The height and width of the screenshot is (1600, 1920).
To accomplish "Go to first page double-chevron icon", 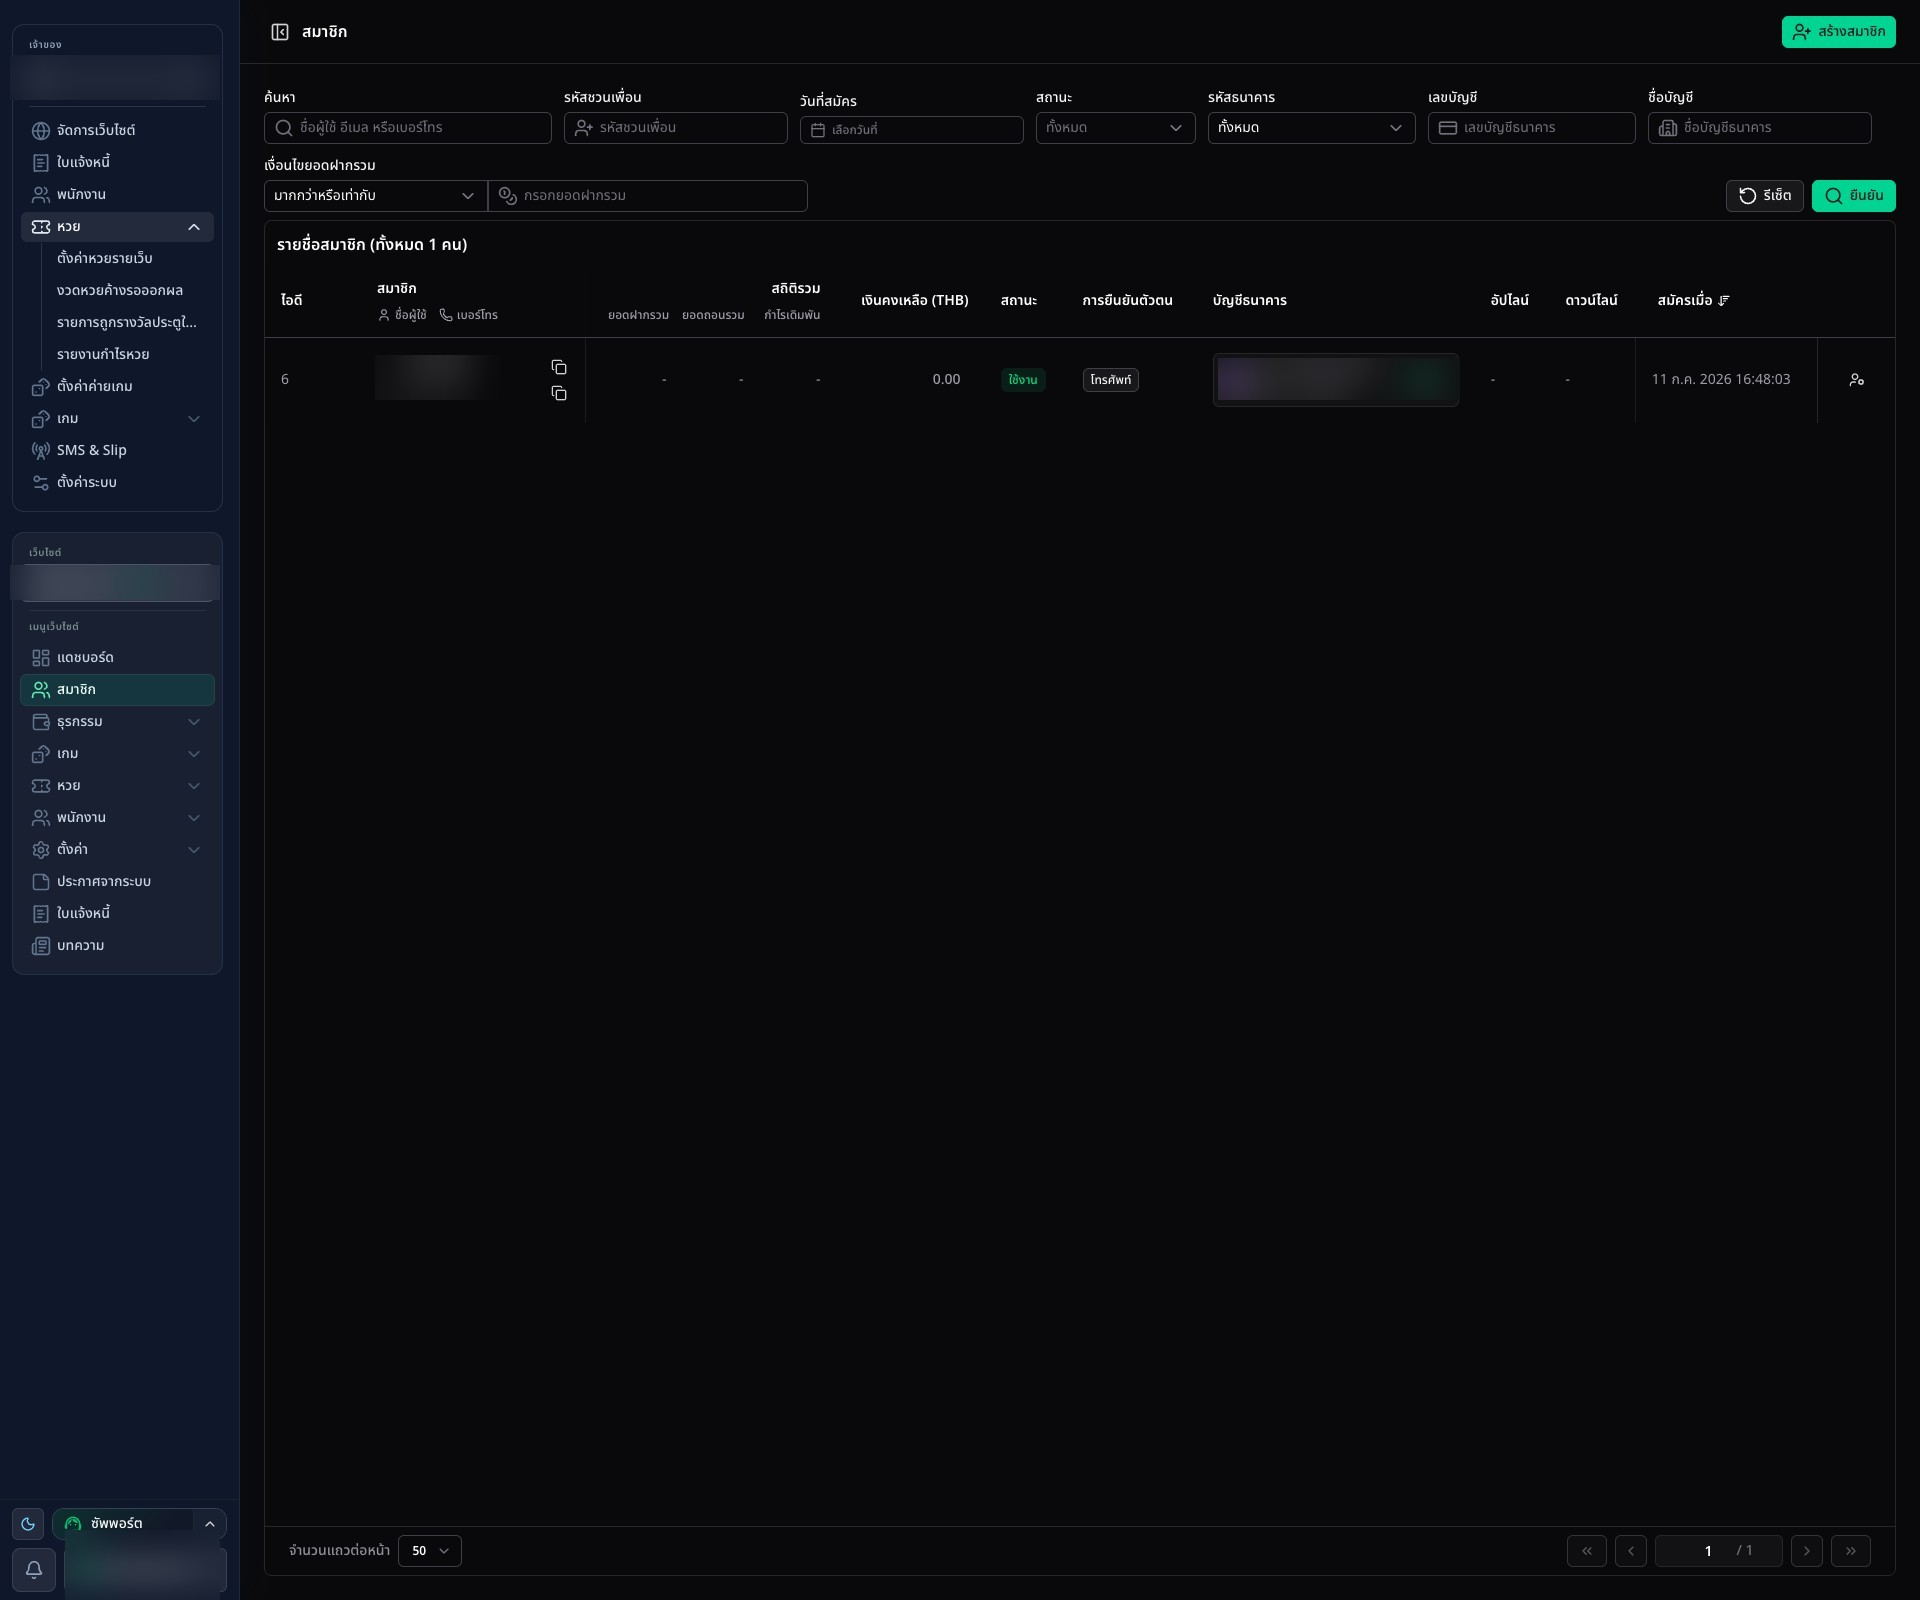I will pos(1587,1551).
